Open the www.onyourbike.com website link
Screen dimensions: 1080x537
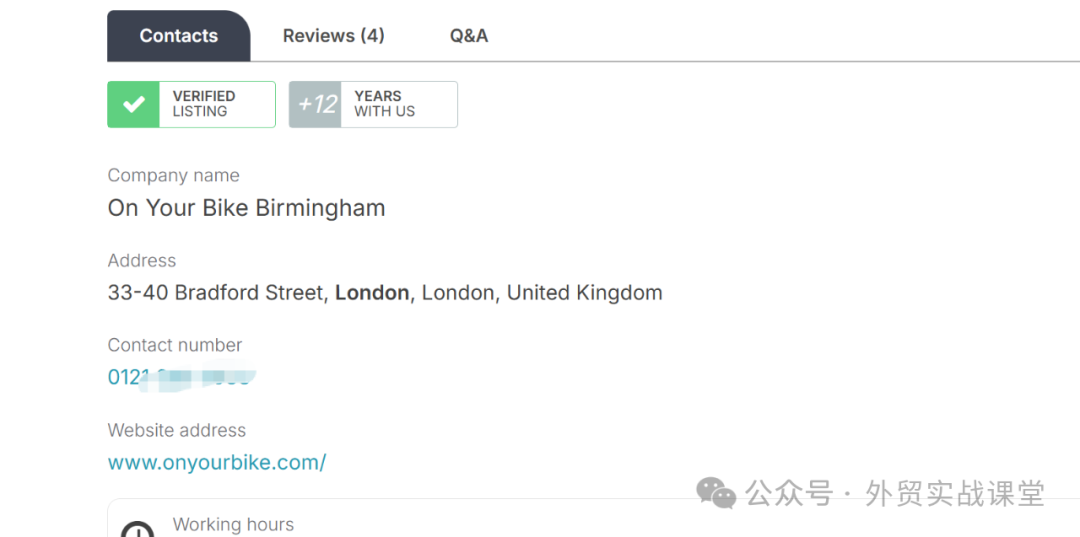pyautogui.click(x=217, y=463)
